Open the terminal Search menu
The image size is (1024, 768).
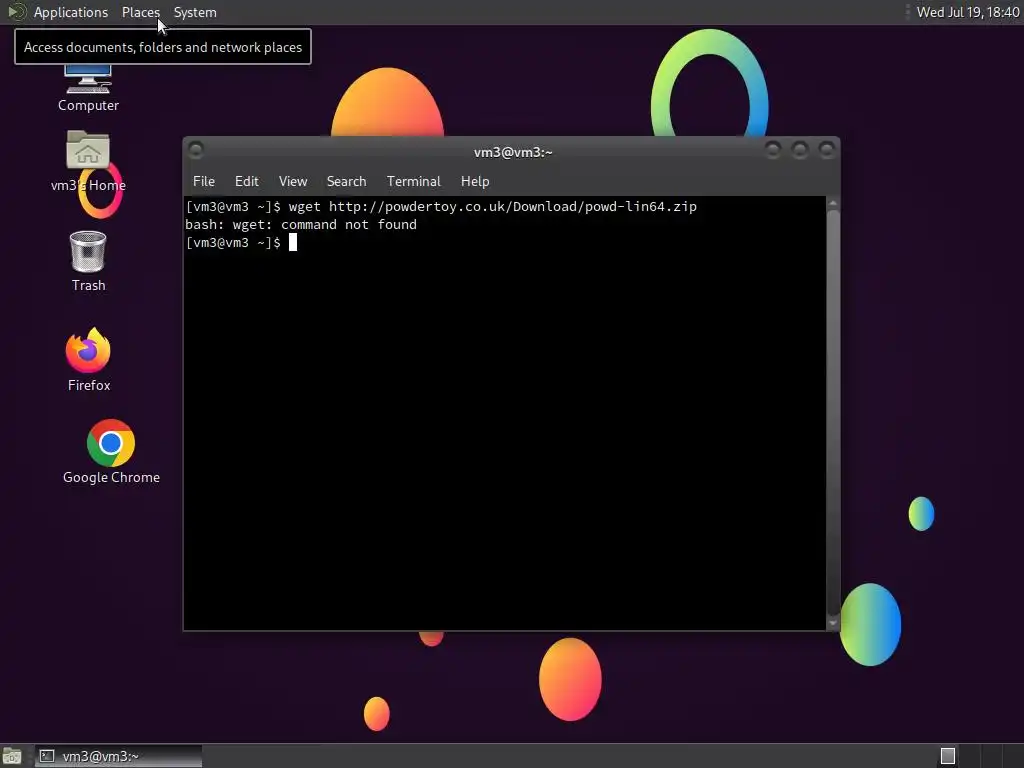point(346,181)
